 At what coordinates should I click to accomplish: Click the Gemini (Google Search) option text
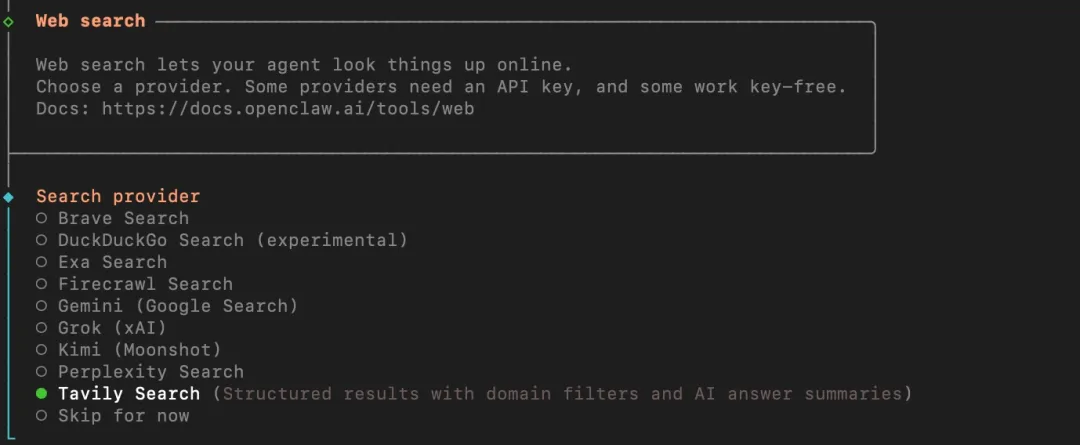[x=178, y=306]
